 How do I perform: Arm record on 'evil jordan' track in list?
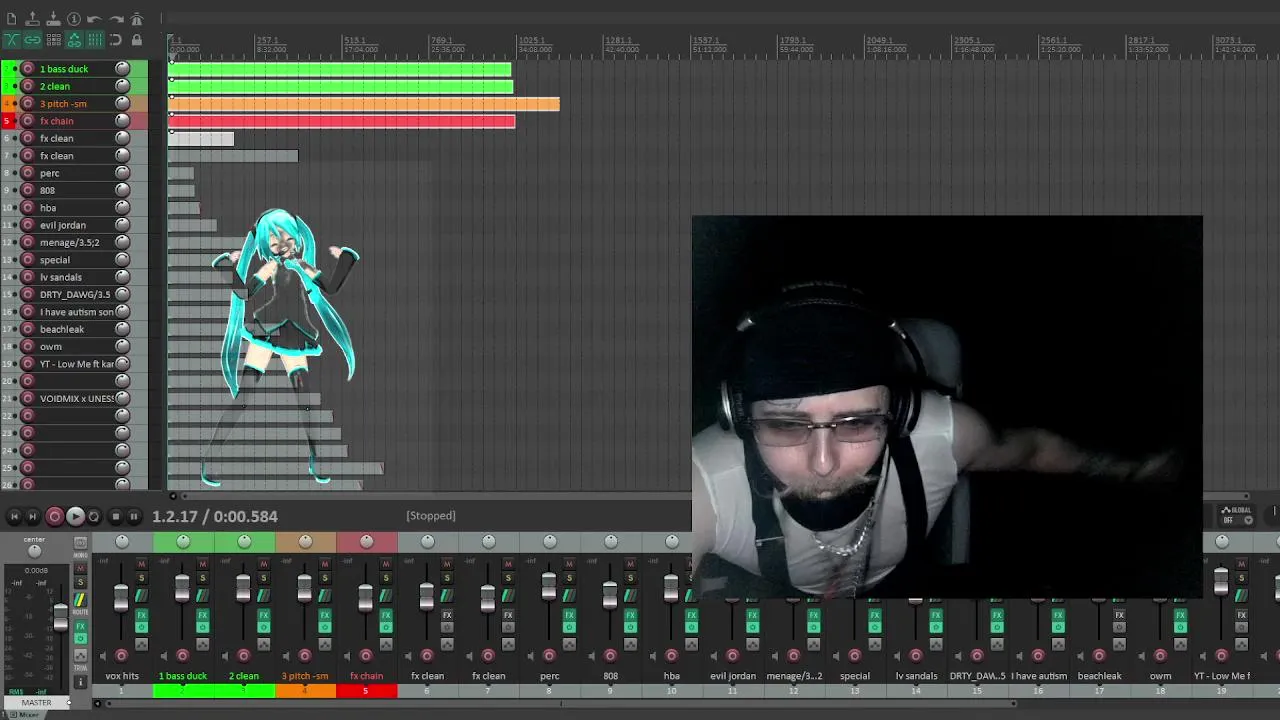(x=28, y=225)
